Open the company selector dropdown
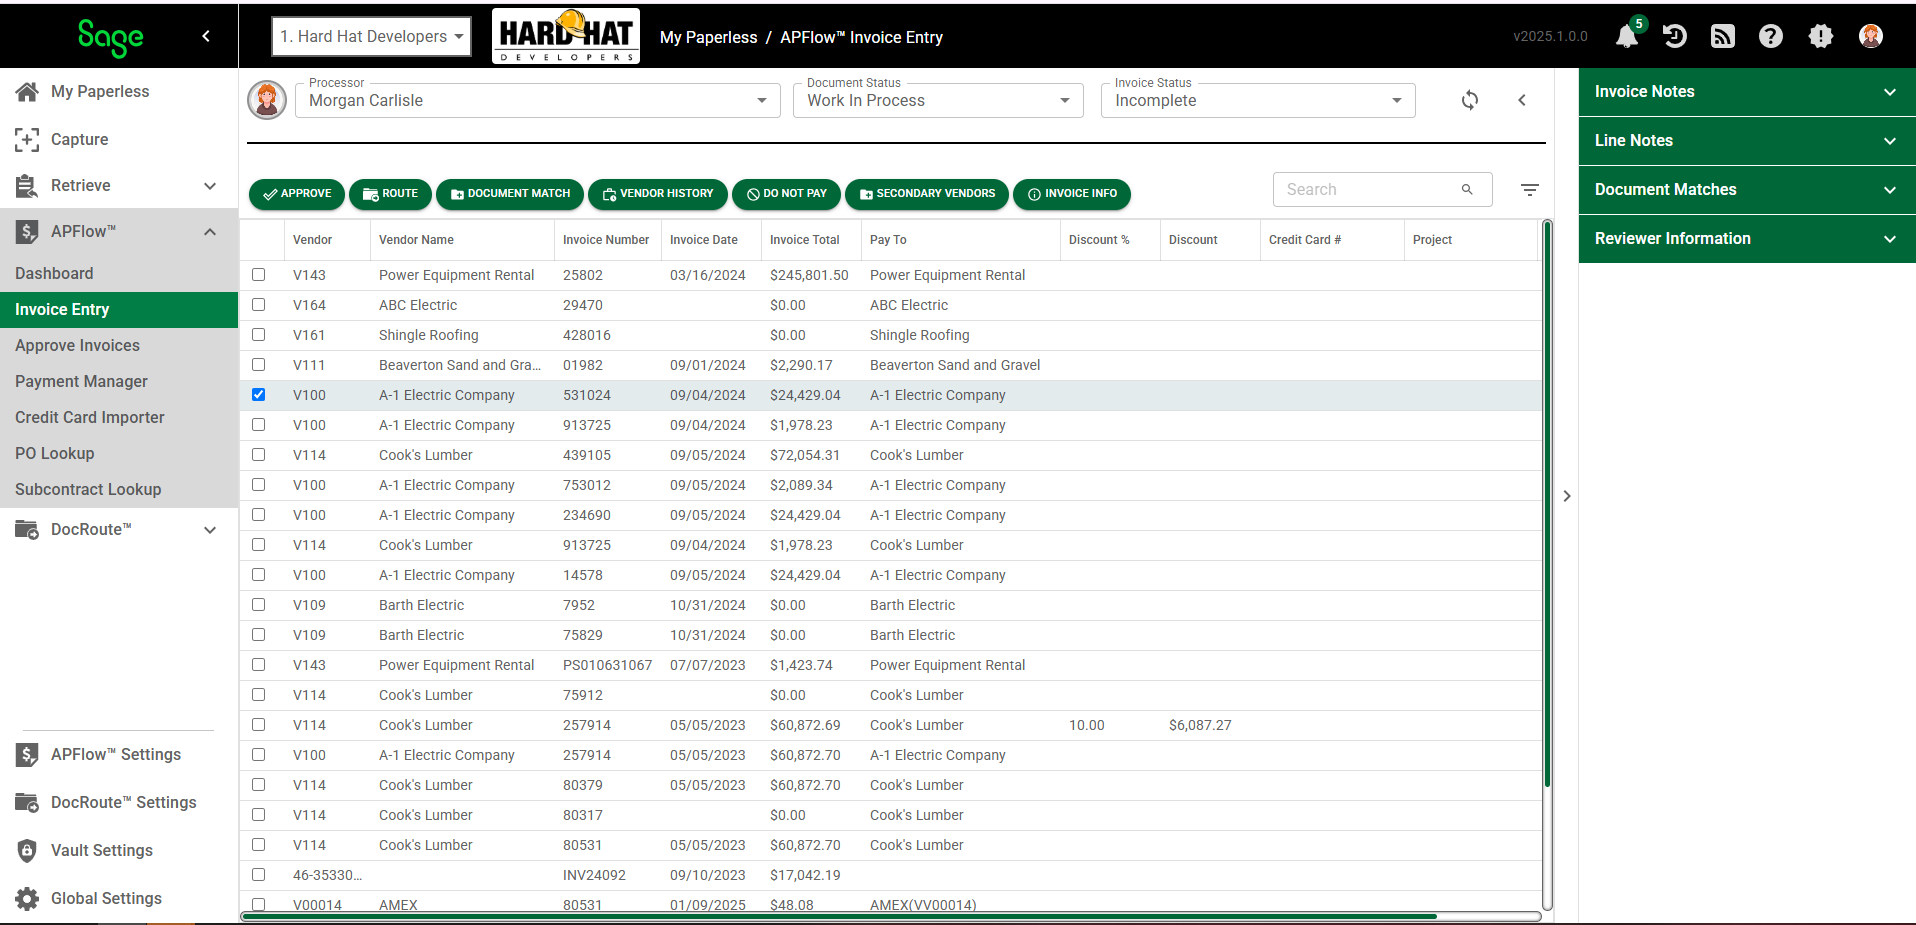 click(x=371, y=37)
